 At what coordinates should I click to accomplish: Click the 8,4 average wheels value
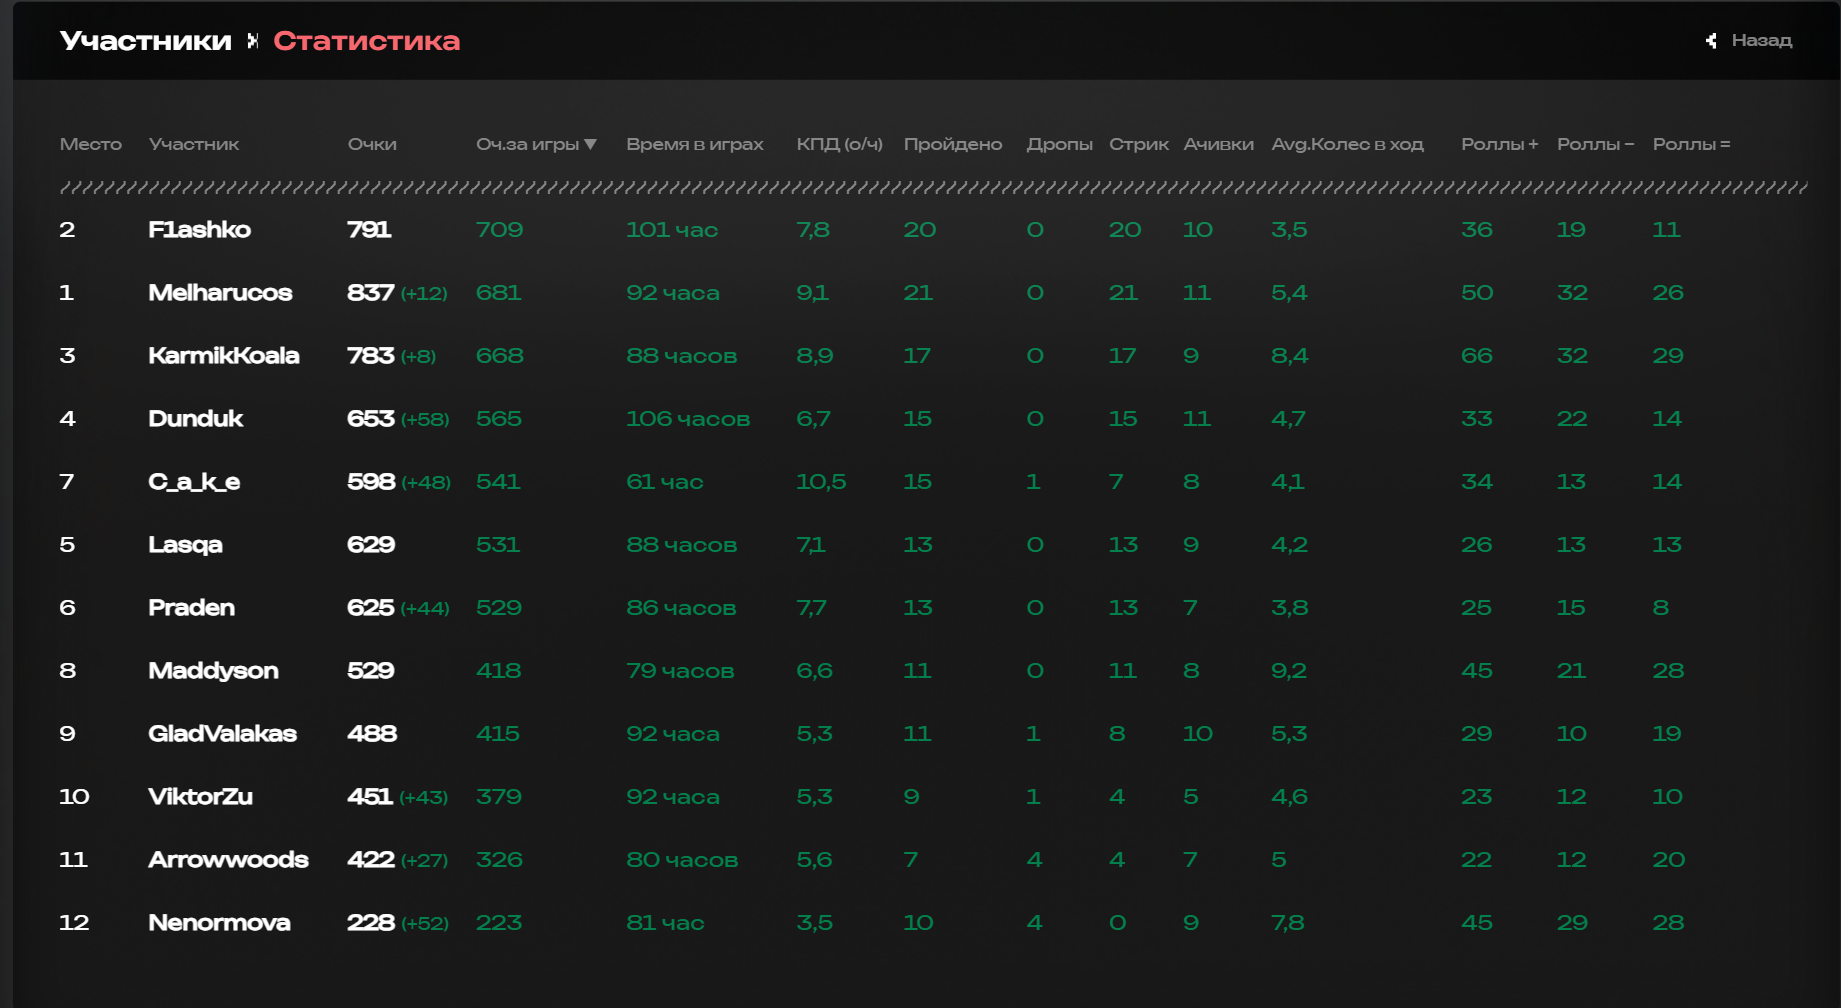1290,356
